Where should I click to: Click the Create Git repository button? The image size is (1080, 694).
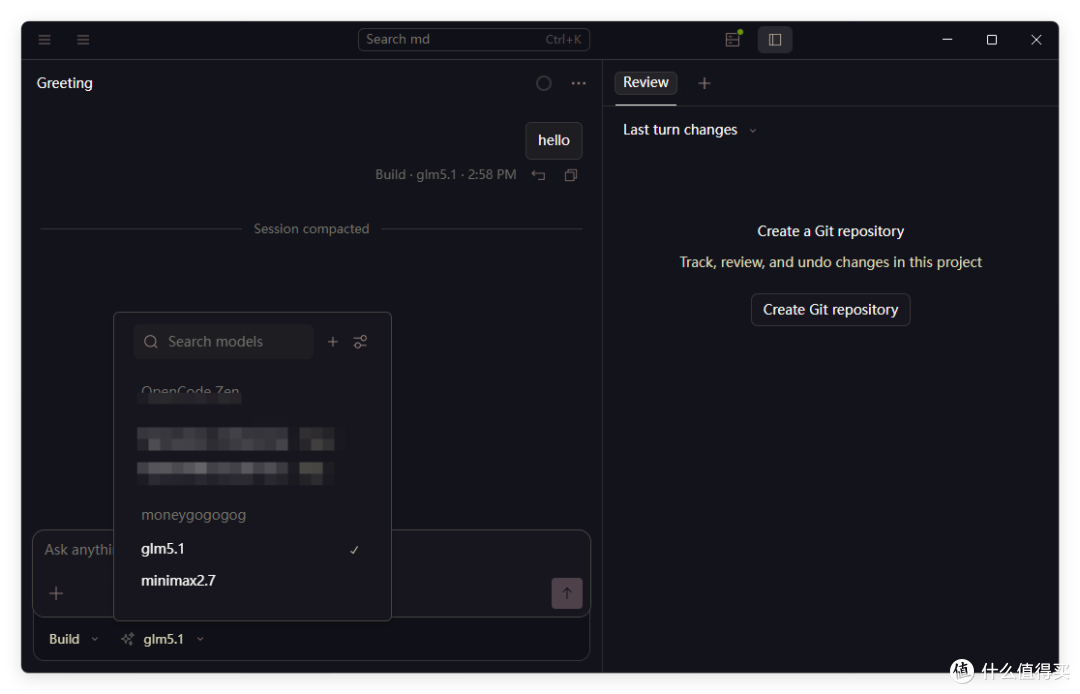(x=831, y=310)
